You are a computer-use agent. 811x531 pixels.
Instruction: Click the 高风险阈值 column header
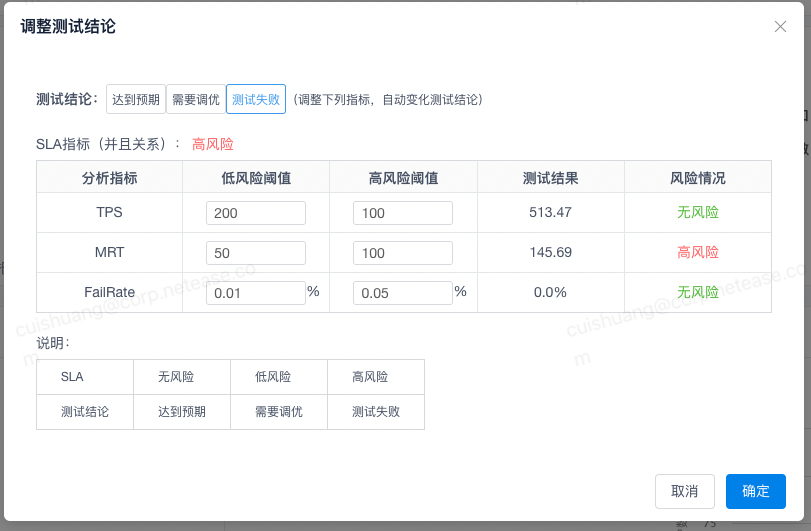pyautogui.click(x=403, y=178)
